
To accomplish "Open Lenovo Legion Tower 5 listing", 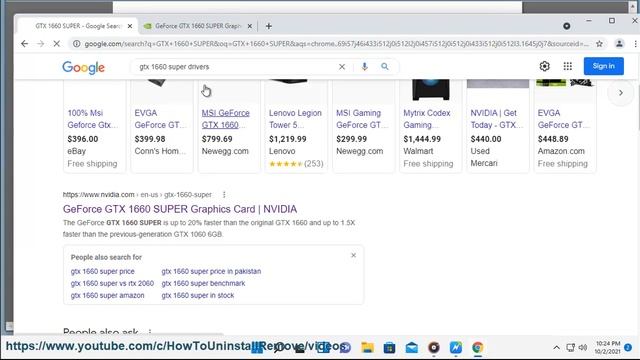I will click(x=295, y=119).
